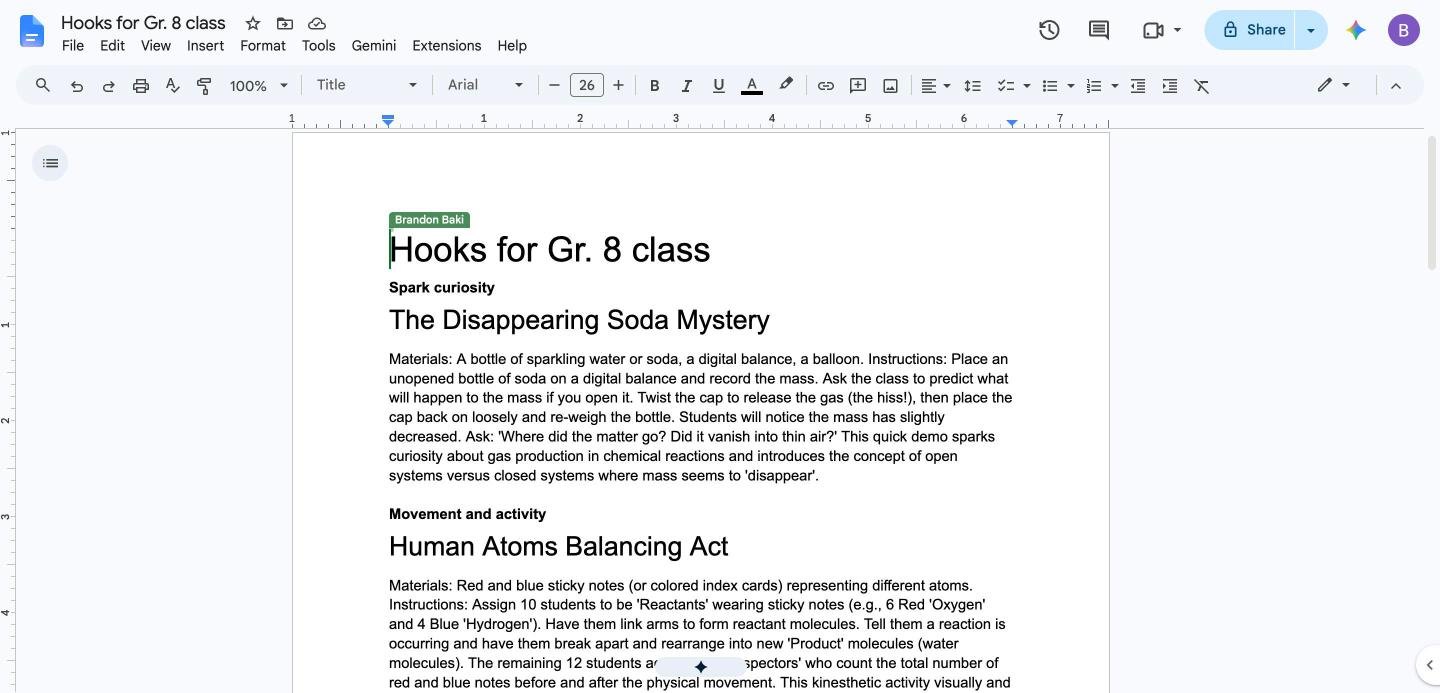Activate the paint format tool
Image resolution: width=1440 pixels, height=693 pixels.
coord(204,86)
